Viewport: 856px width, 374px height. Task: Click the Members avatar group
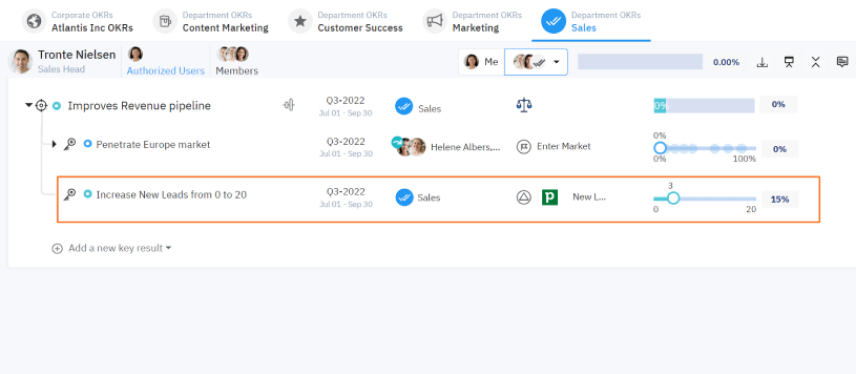233,54
